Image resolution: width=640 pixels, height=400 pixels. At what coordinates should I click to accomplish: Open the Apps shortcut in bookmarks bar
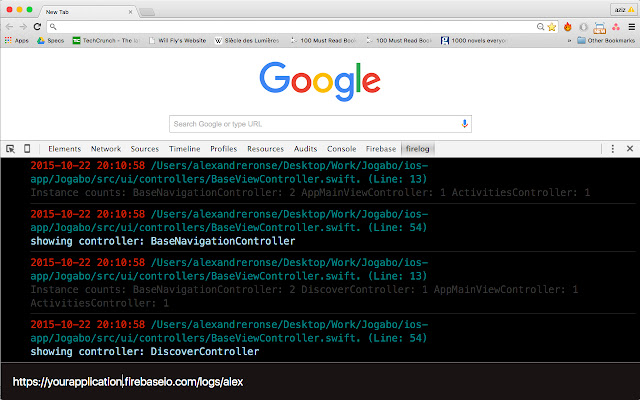[x=17, y=40]
